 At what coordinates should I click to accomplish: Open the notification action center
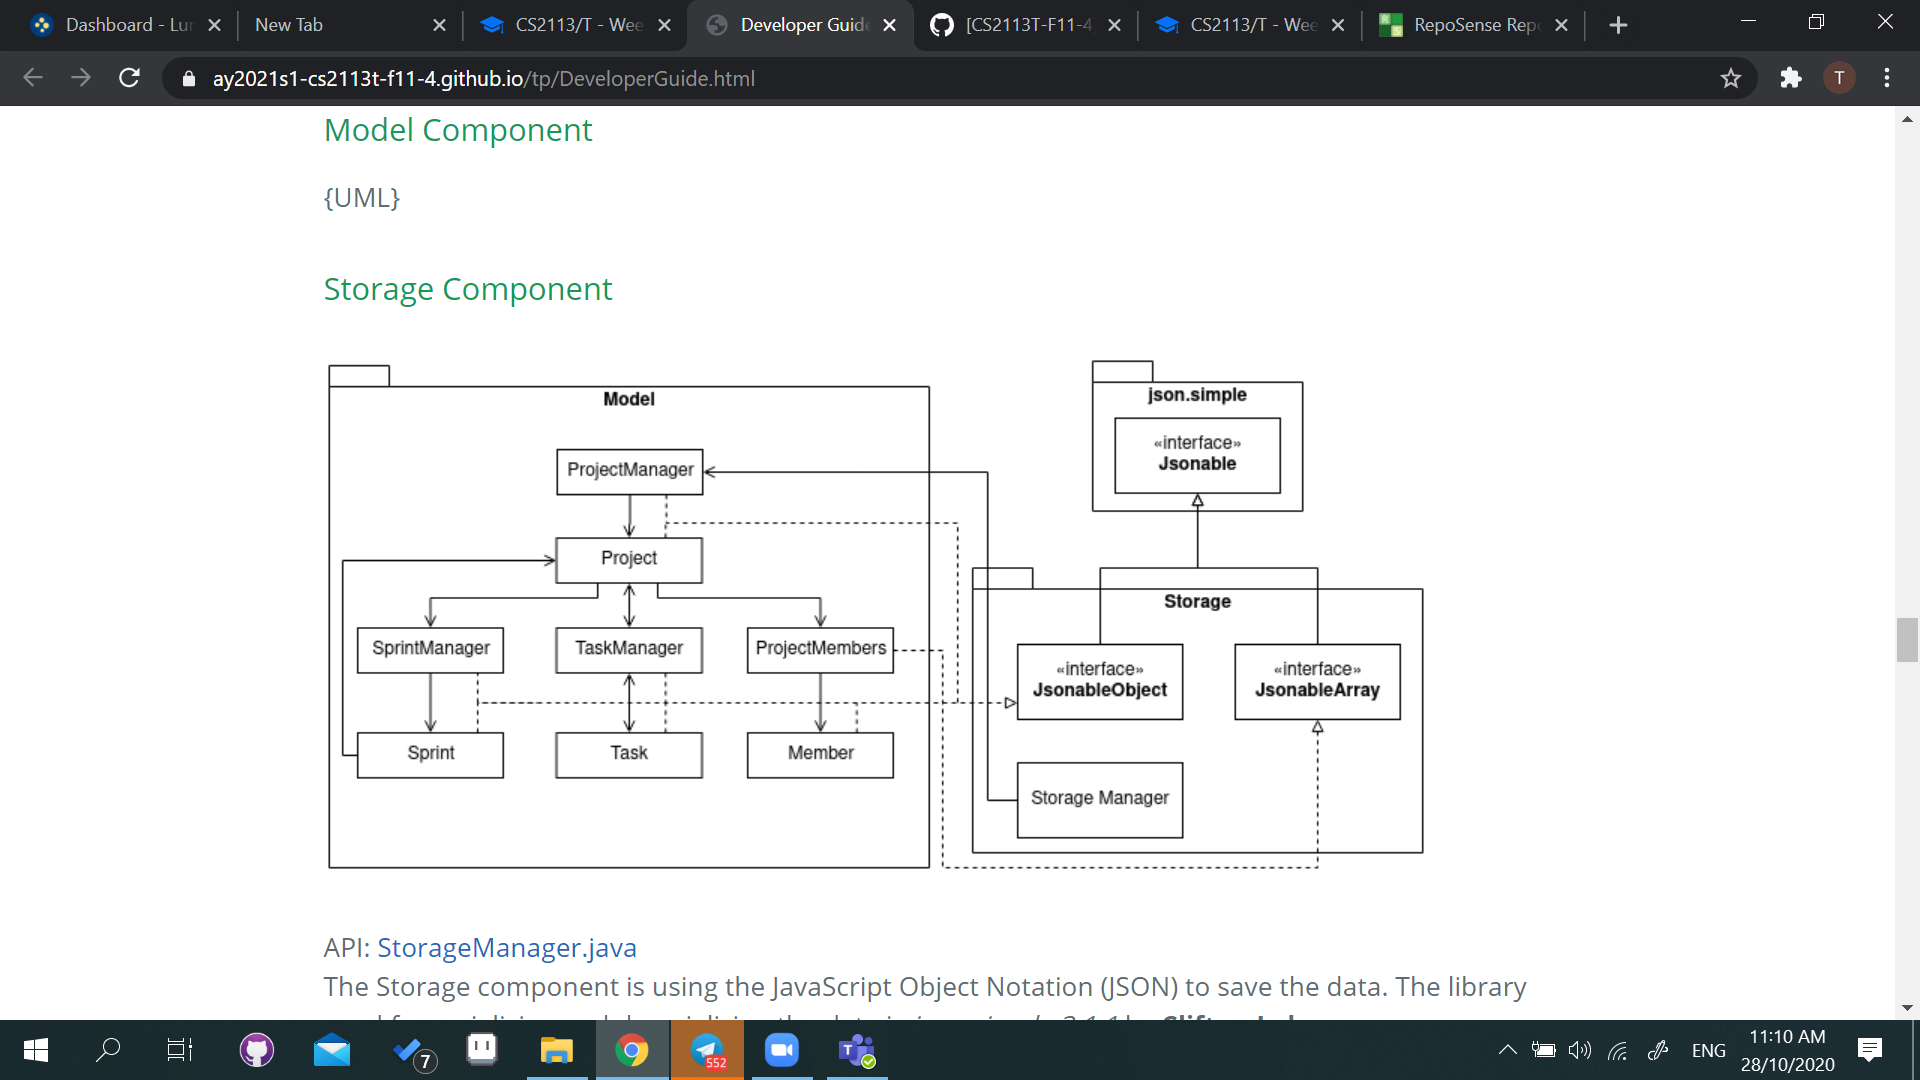tap(1870, 1050)
